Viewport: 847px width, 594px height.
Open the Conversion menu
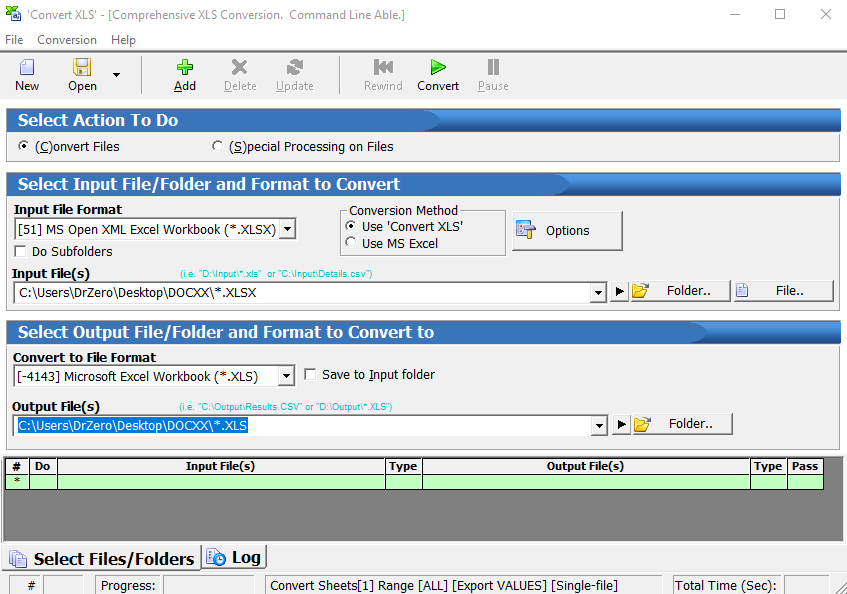(x=67, y=40)
